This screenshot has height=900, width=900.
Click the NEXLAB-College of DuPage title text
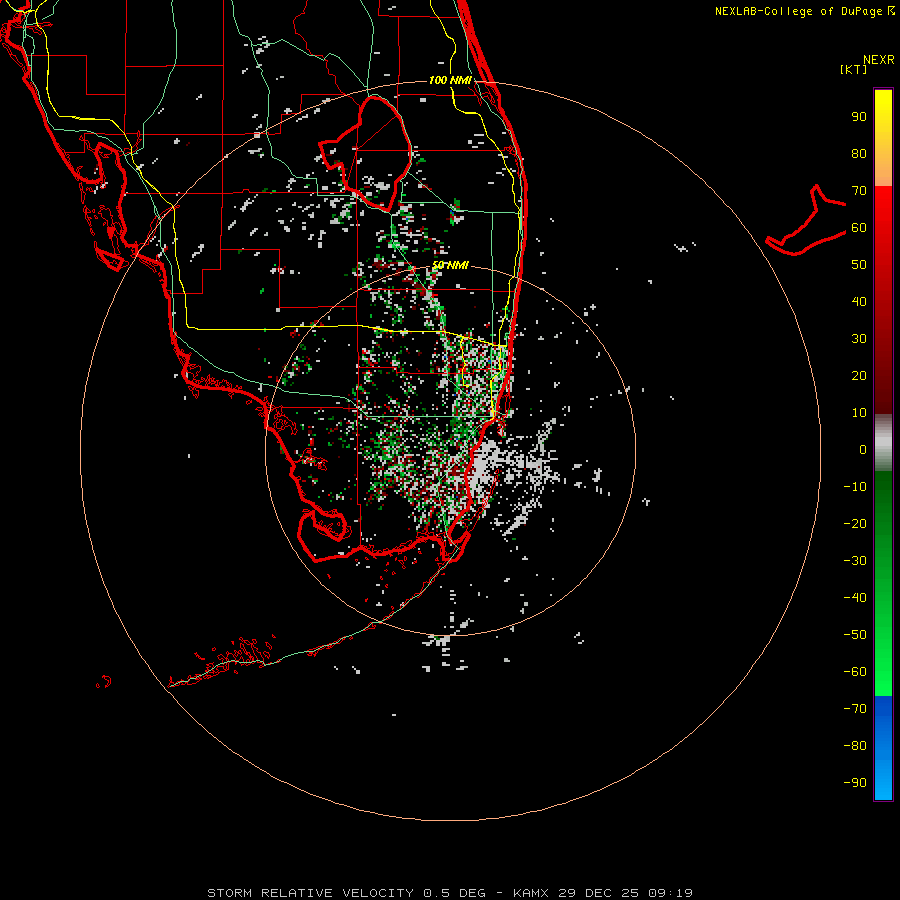tap(798, 11)
